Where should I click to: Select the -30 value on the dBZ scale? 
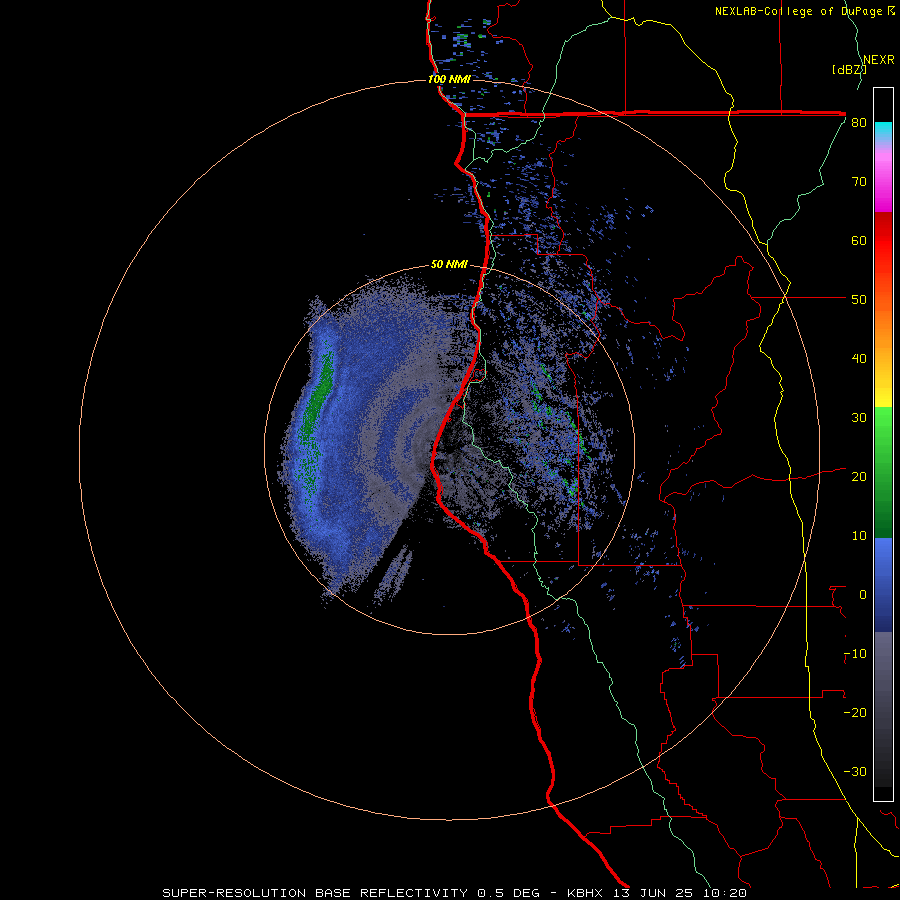(855, 771)
